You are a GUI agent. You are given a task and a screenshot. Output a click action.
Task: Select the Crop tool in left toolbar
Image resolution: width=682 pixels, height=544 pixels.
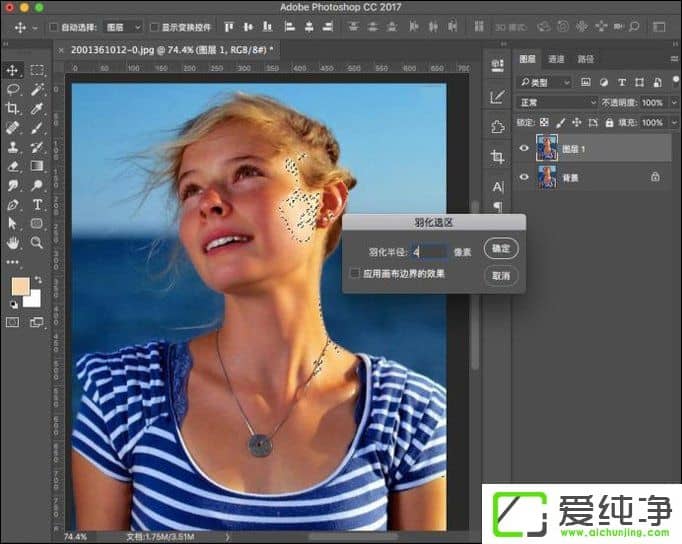(x=13, y=108)
